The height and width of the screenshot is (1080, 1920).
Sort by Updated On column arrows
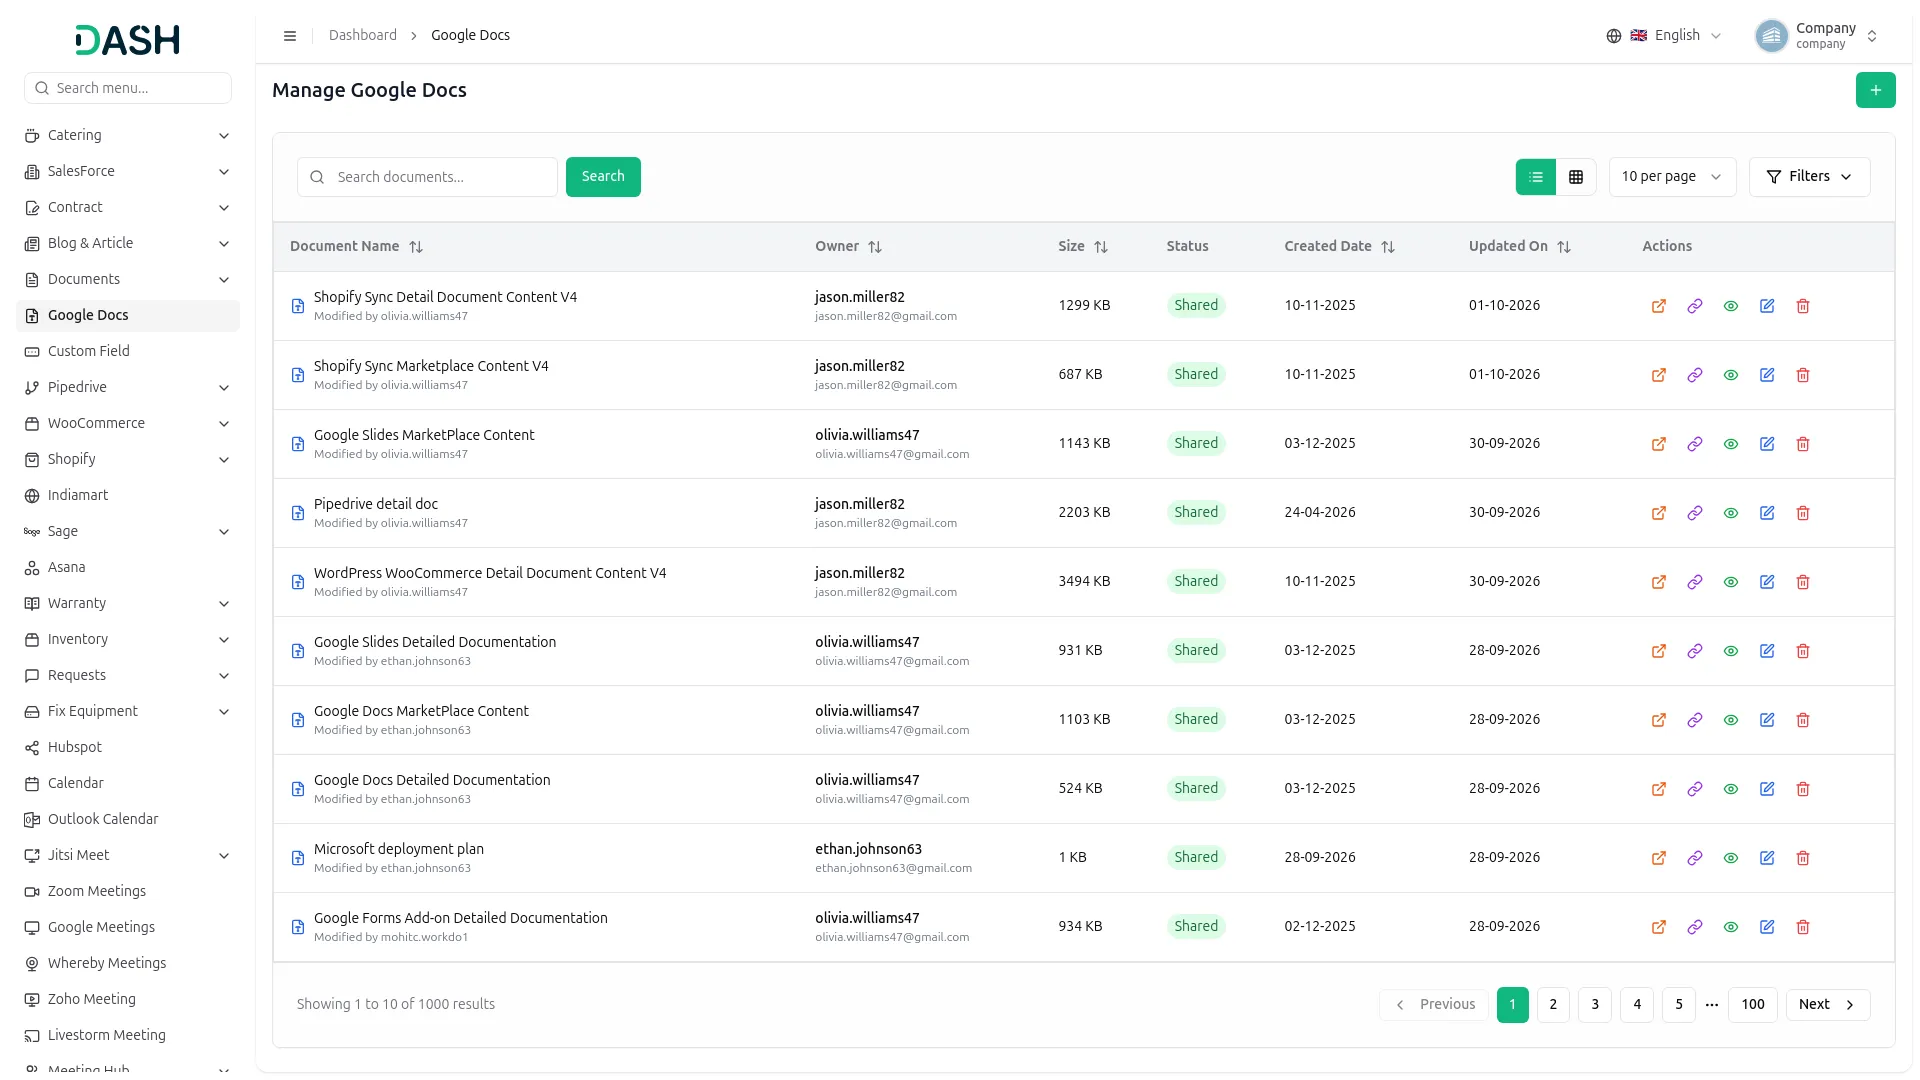pyautogui.click(x=1564, y=247)
